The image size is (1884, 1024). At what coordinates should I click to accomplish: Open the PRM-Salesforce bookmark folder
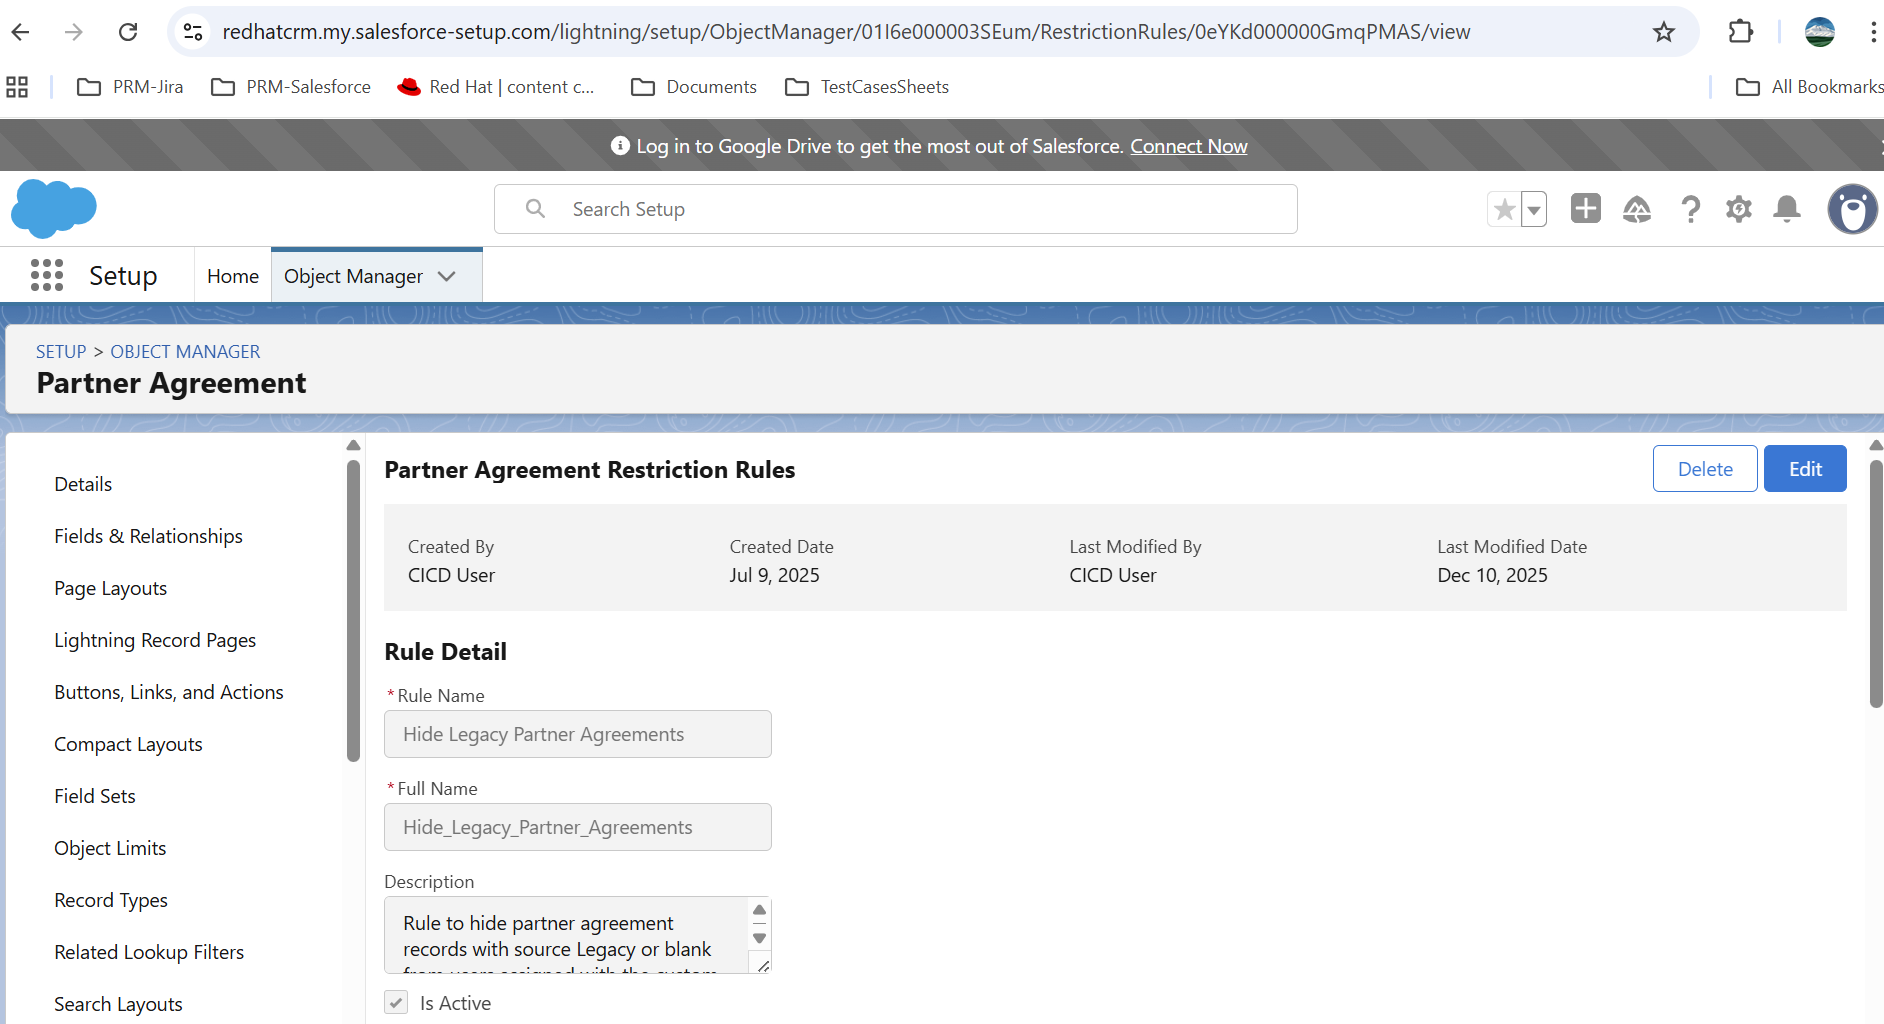coord(291,87)
